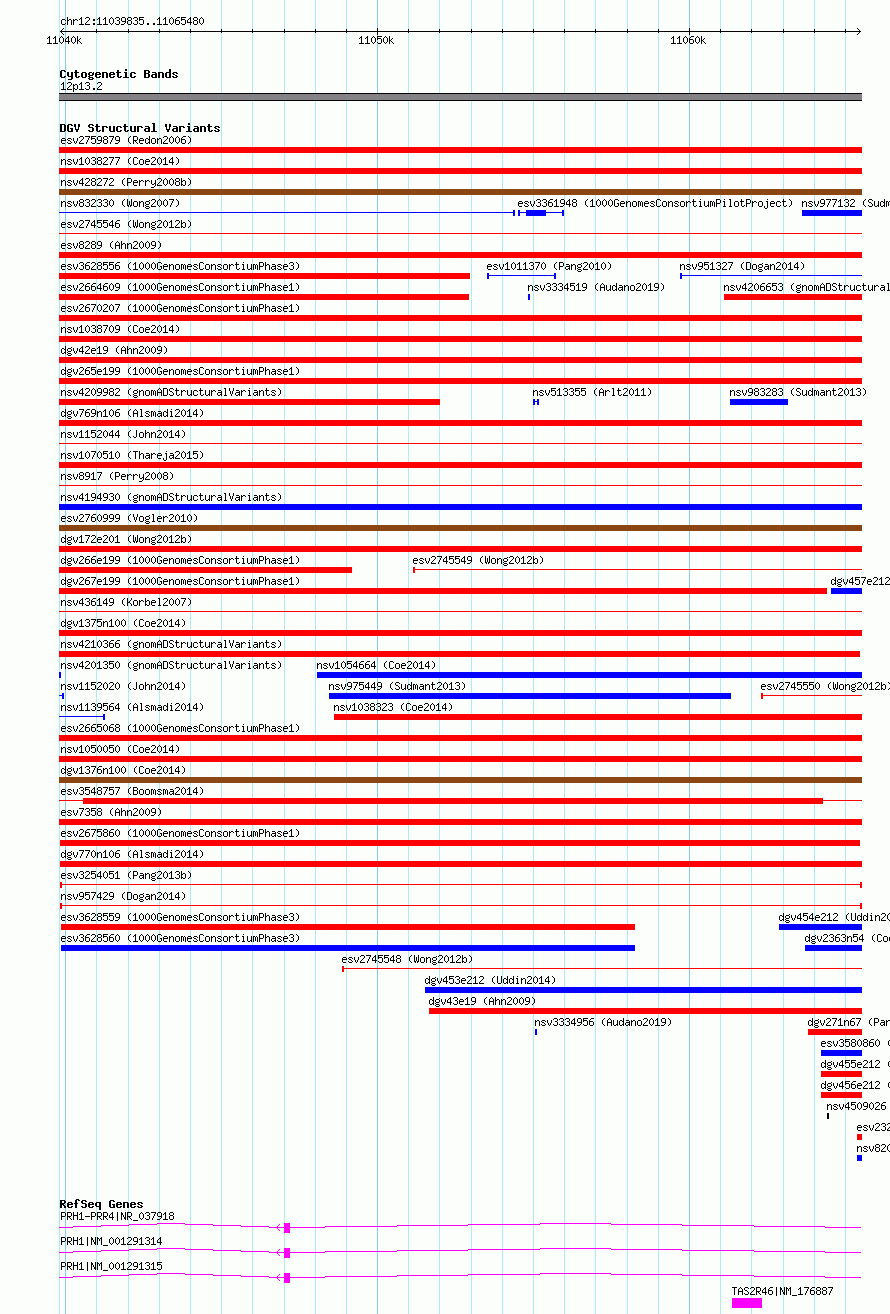
Task: Open esv3628556 (1000GenomesConsortiumPhase3) label
Action: 180,266
